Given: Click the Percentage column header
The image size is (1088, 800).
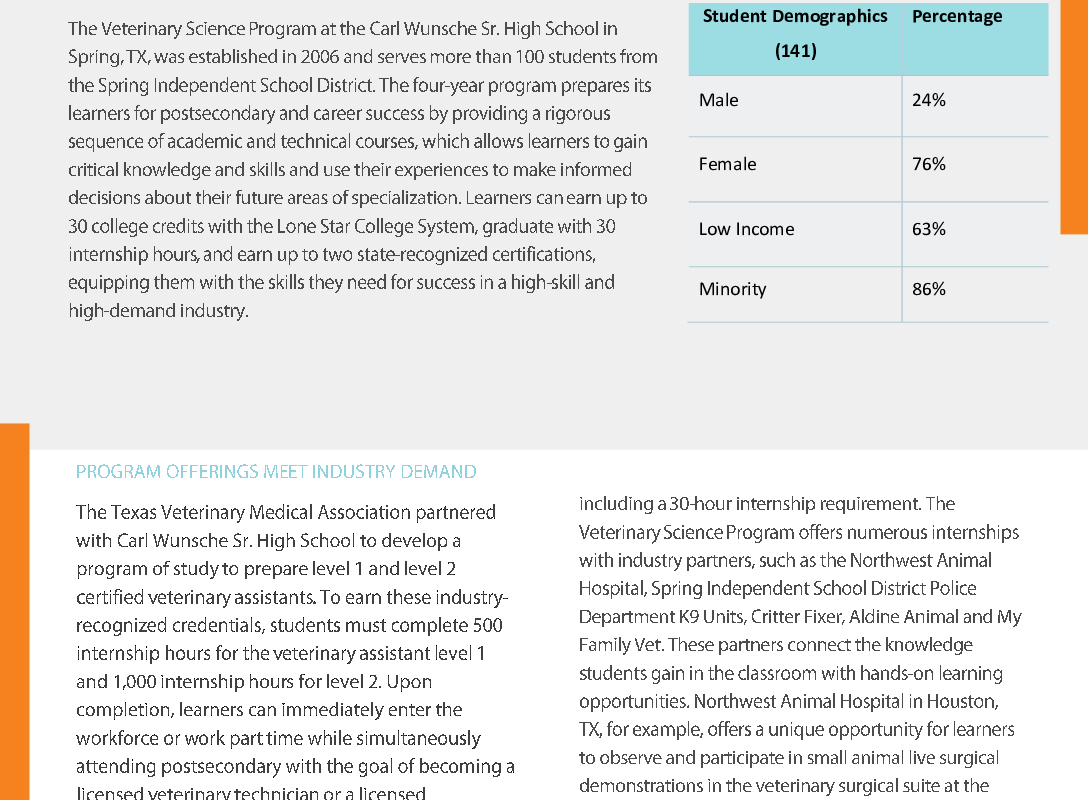Looking at the screenshot, I should tap(957, 16).
